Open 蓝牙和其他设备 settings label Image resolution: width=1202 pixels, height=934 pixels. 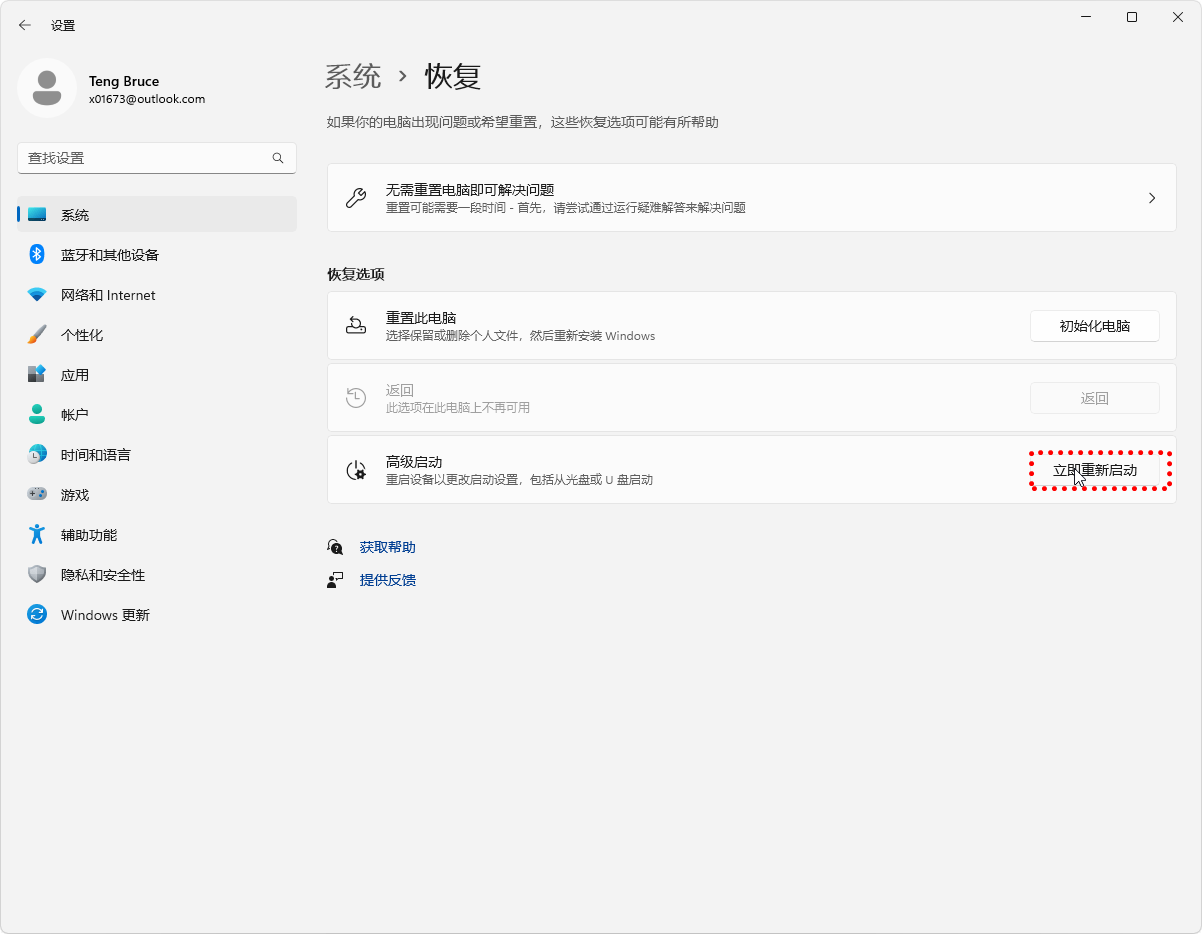click(110, 255)
